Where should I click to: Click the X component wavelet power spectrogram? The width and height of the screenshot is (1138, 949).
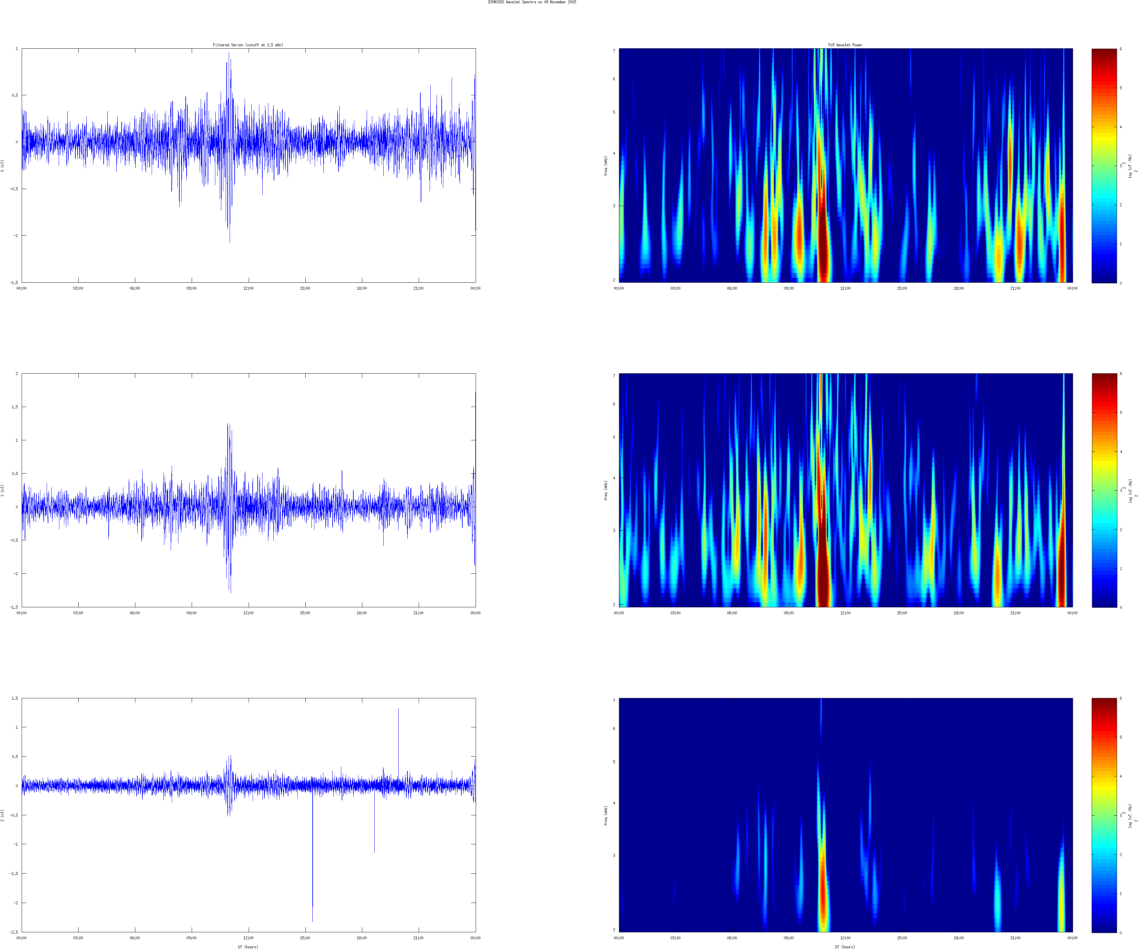click(x=846, y=165)
